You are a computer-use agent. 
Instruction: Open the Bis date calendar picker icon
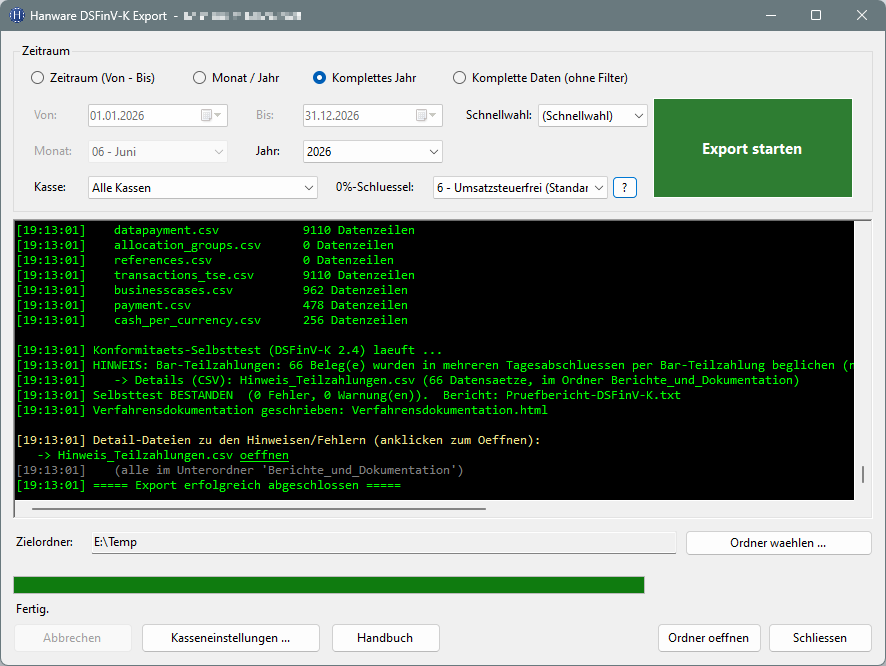coord(426,115)
